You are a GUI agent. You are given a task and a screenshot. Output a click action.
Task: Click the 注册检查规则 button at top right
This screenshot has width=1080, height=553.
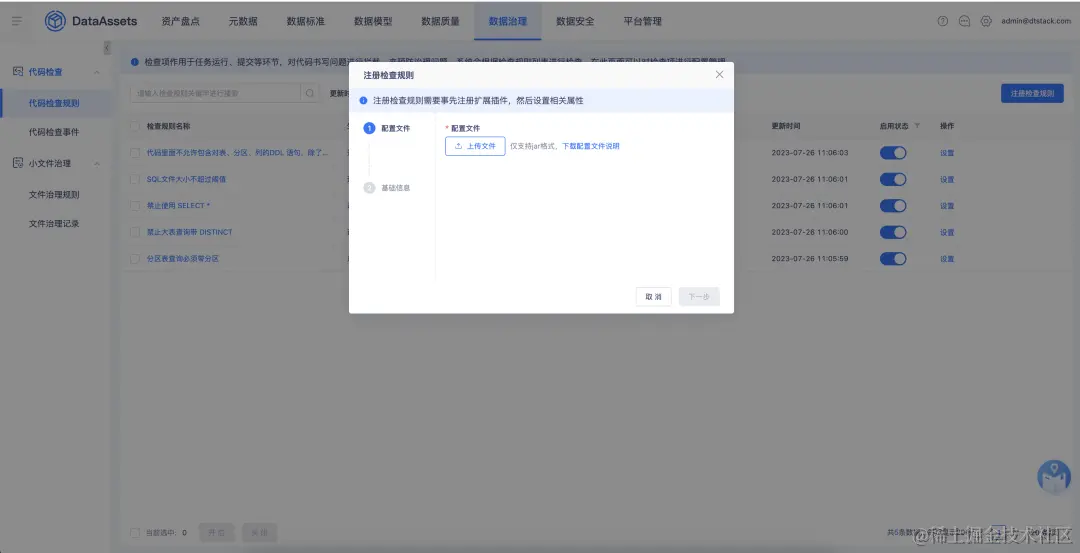(x=1032, y=93)
